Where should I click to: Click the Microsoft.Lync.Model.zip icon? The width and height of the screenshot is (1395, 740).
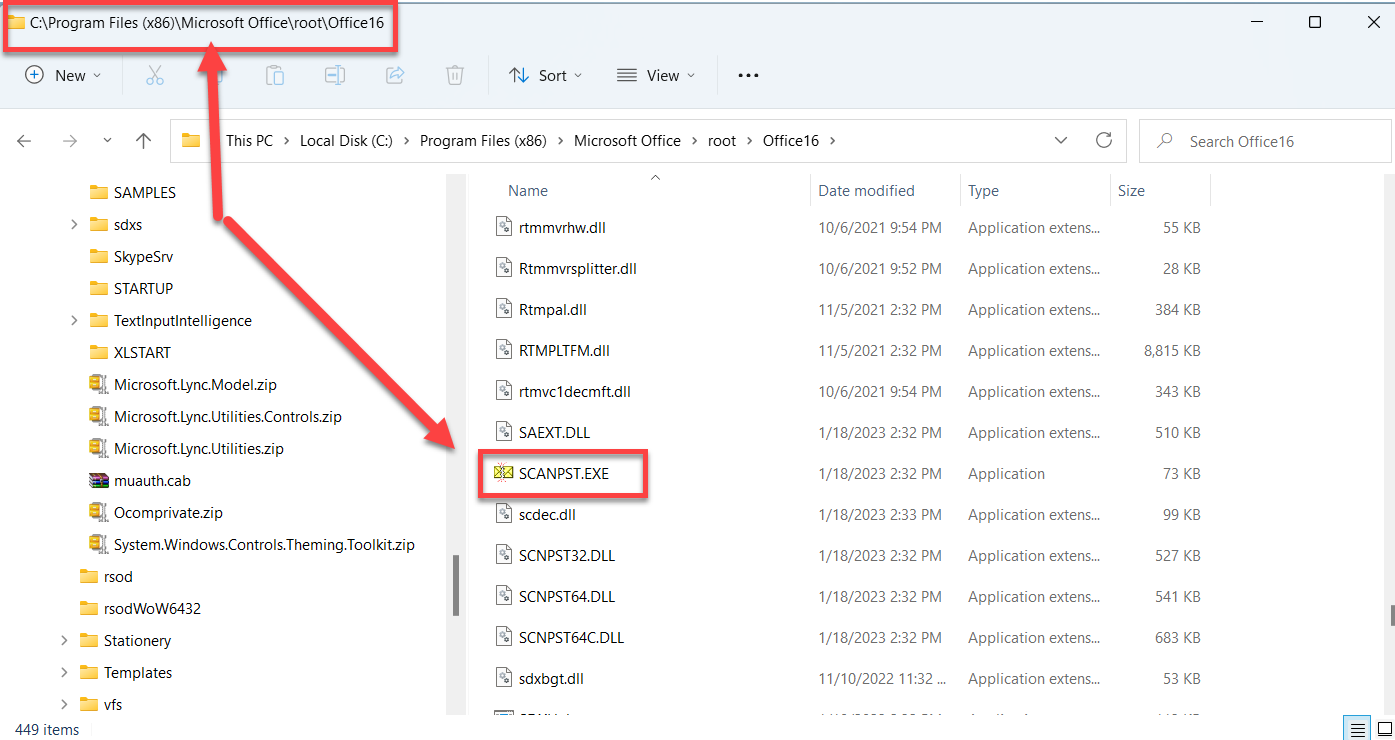98,384
